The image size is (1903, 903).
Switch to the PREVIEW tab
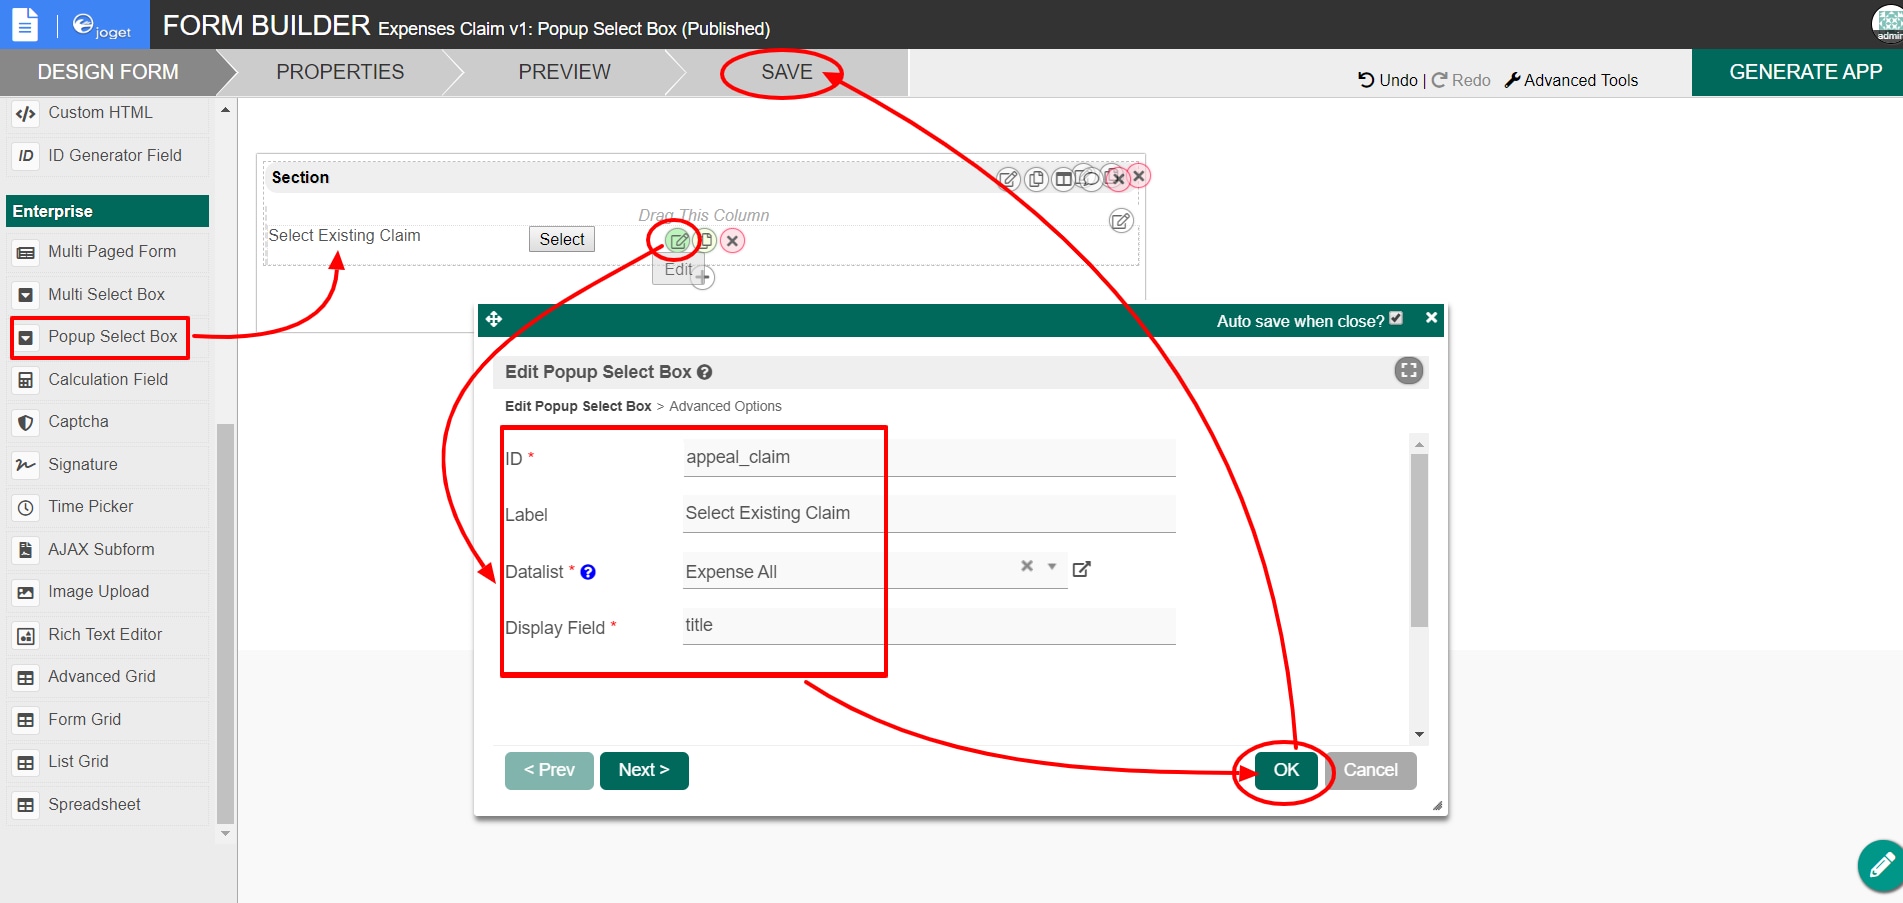(x=564, y=72)
